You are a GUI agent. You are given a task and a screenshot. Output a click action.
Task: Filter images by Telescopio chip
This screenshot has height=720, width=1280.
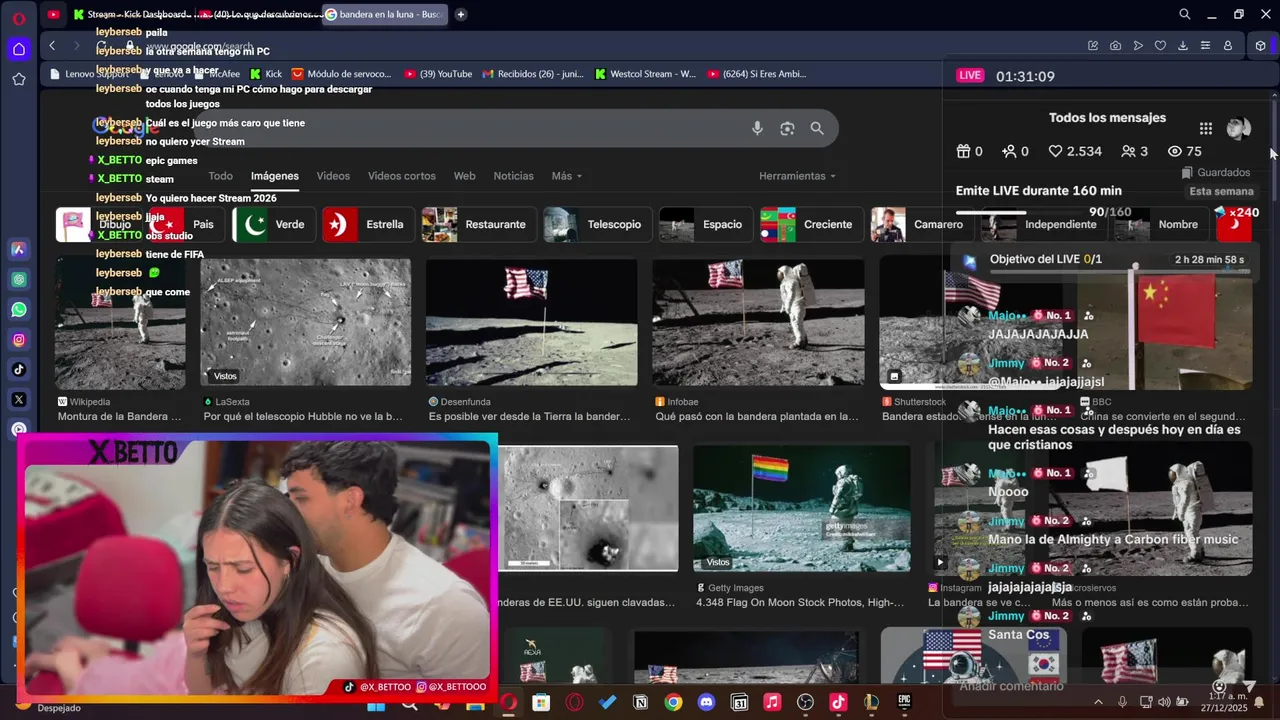click(598, 224)
